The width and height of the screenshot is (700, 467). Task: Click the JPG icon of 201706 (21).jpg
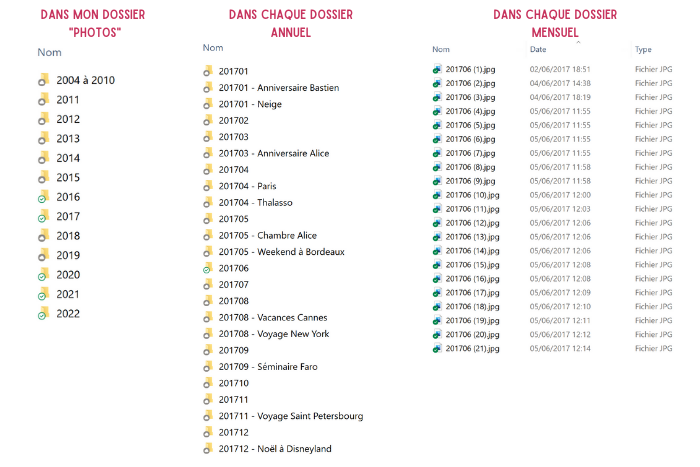437,348
